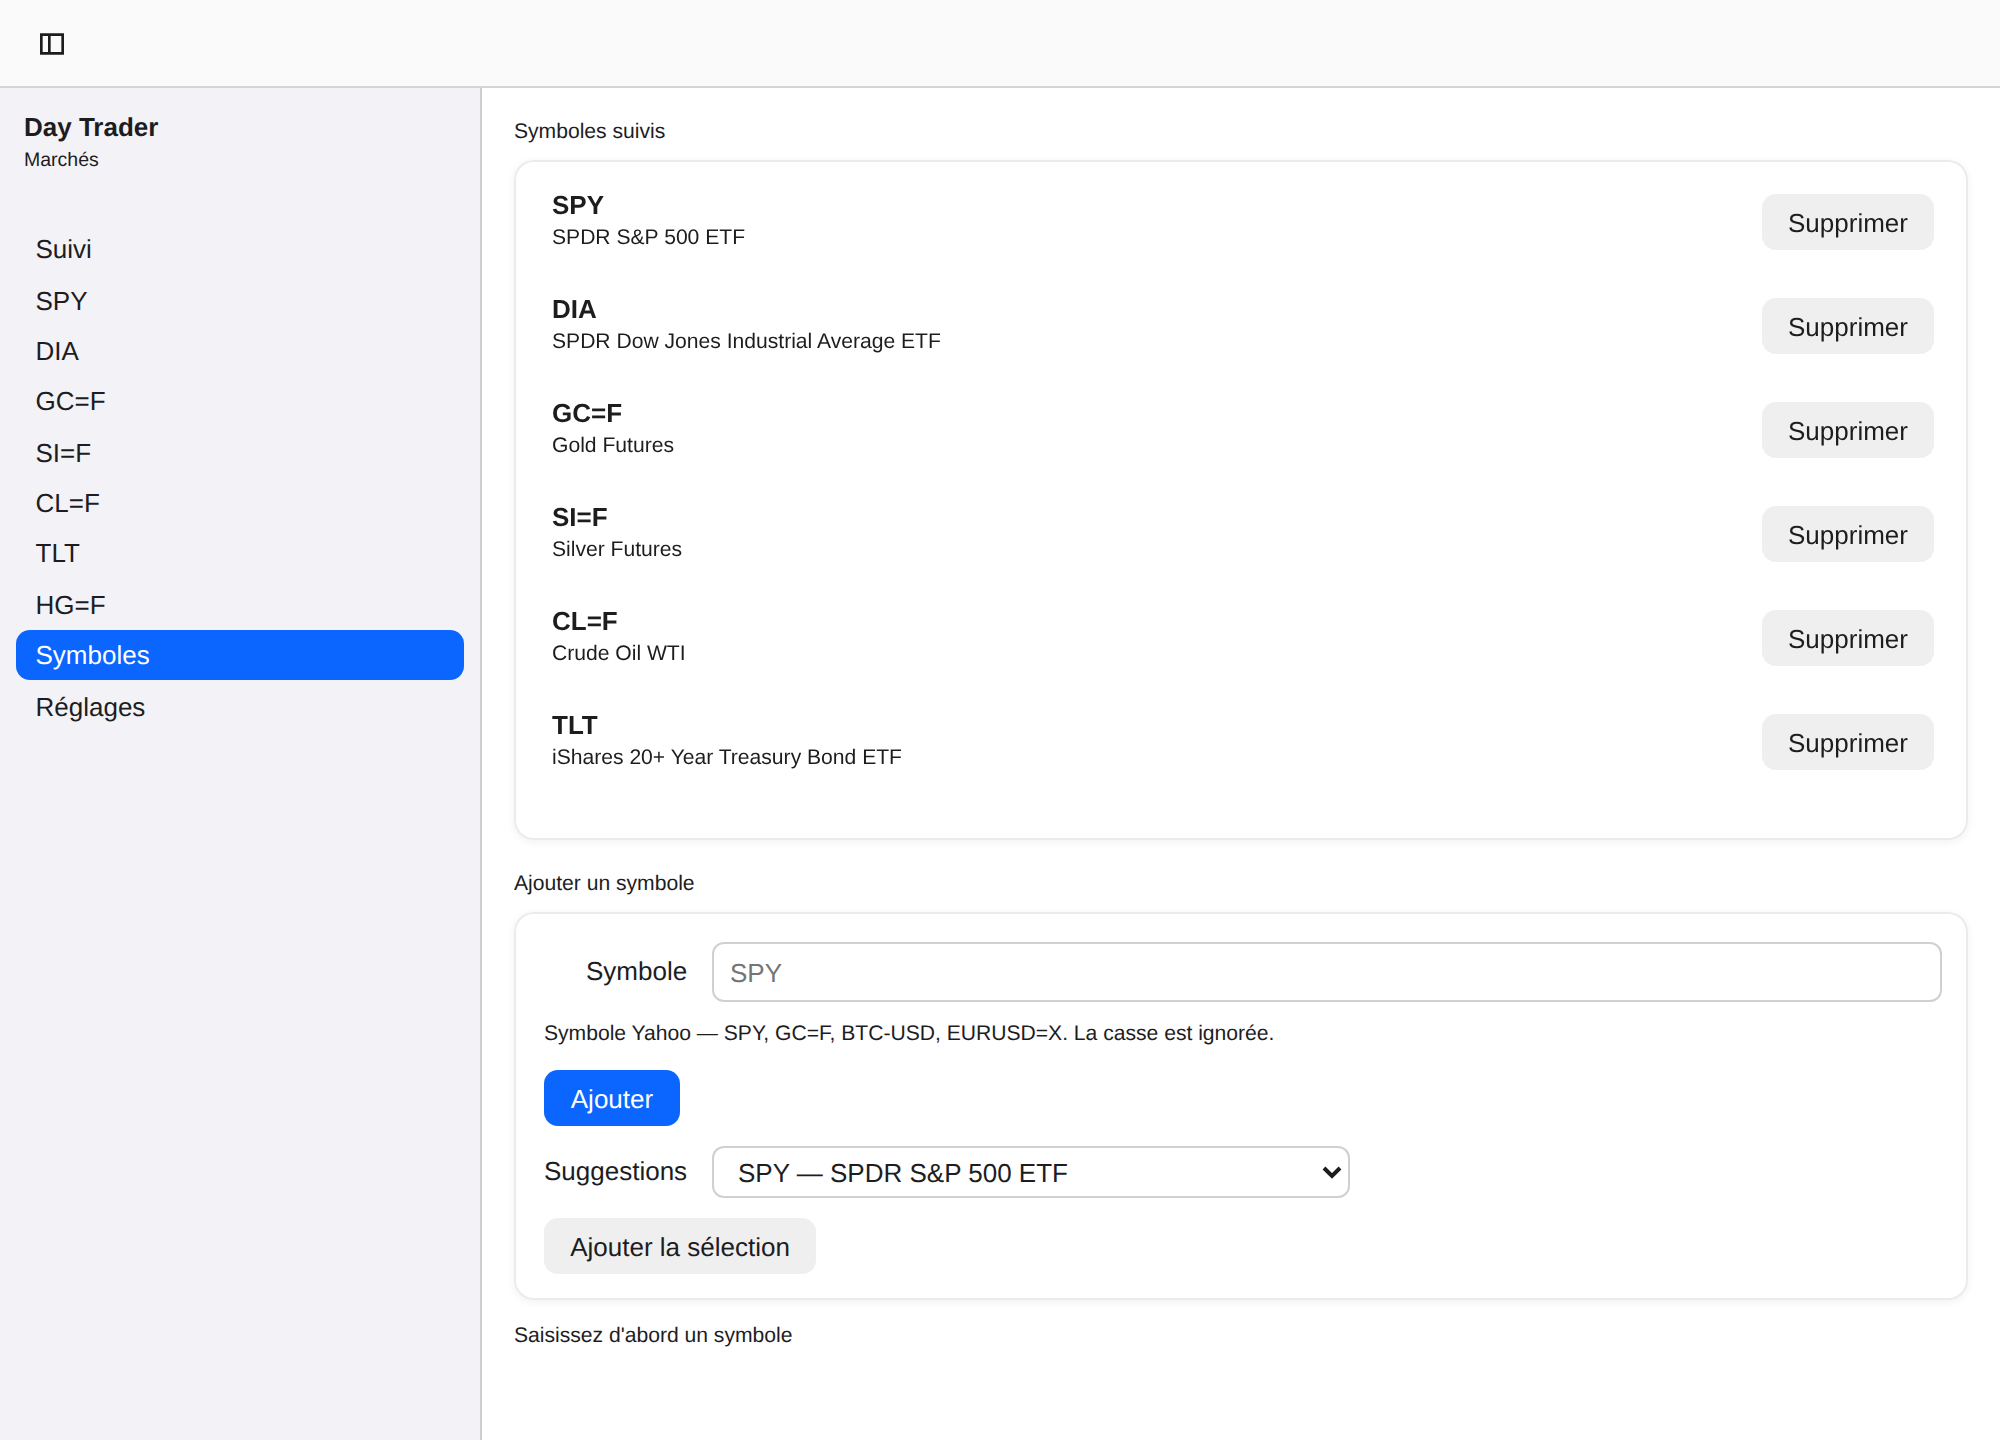The width and height of the screenshot is (2000, 1440).
Task: Open CL=F from the sidebar
Action: pyautogui.click(x=240, y=503)
